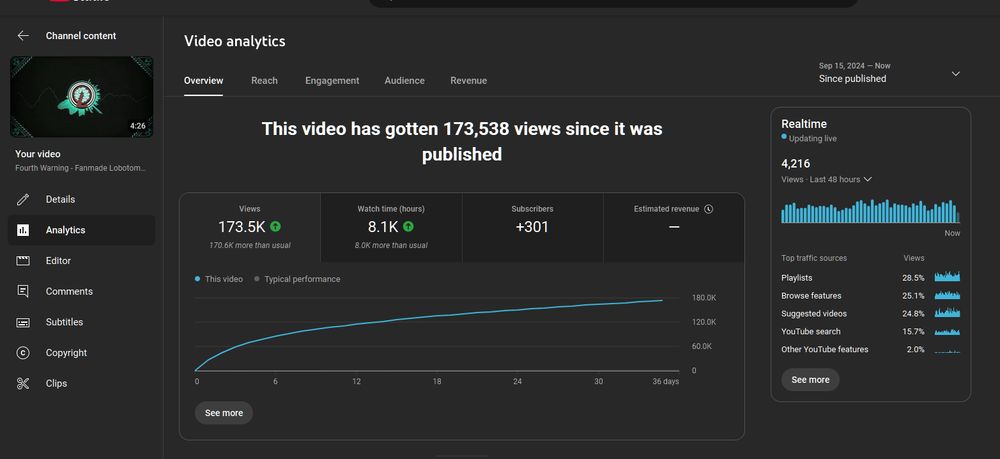Select the Views metric card
Viewport: 1000px width, 459px height.
250,228
